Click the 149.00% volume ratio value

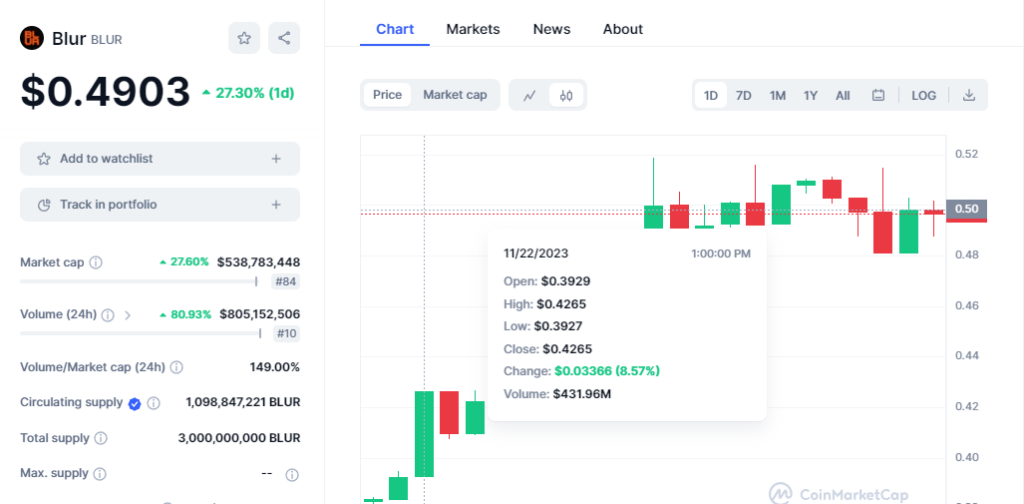(274, 367)
